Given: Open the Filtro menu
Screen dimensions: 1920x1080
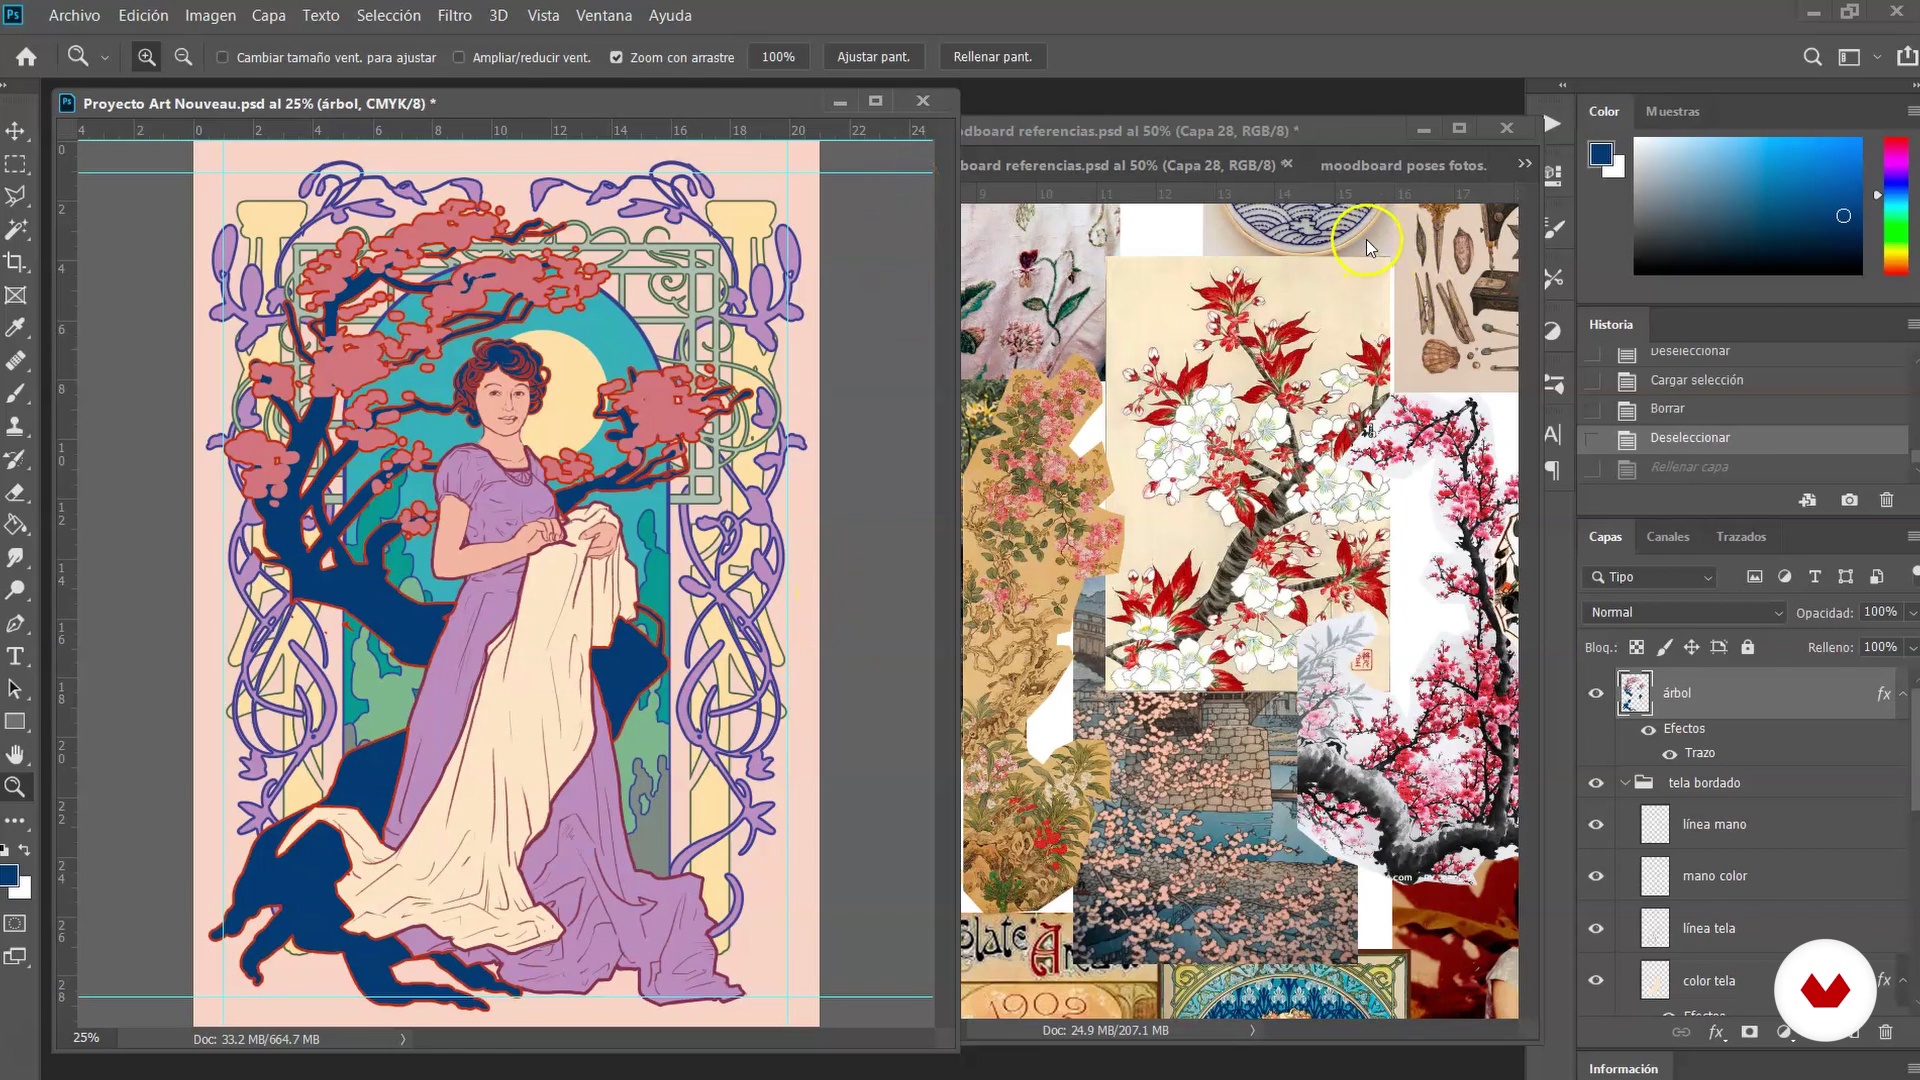Looking at the screenshot, I should (454, 15).
